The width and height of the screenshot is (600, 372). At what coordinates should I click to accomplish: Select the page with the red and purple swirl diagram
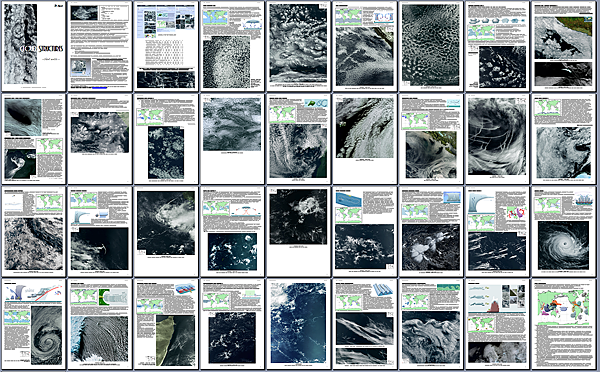[x=497, y=232]
